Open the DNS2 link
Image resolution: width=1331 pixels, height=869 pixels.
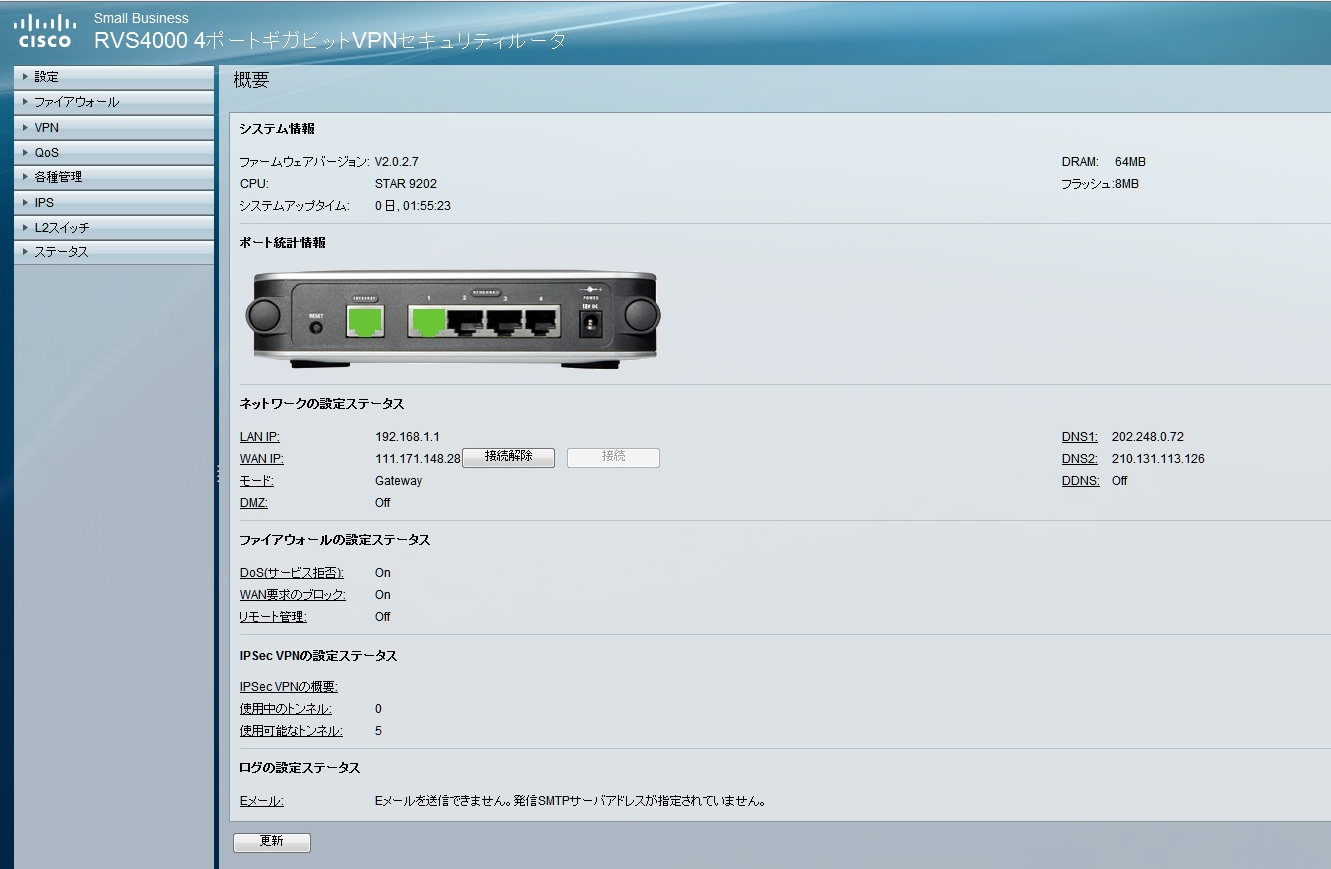[1080, 459]
